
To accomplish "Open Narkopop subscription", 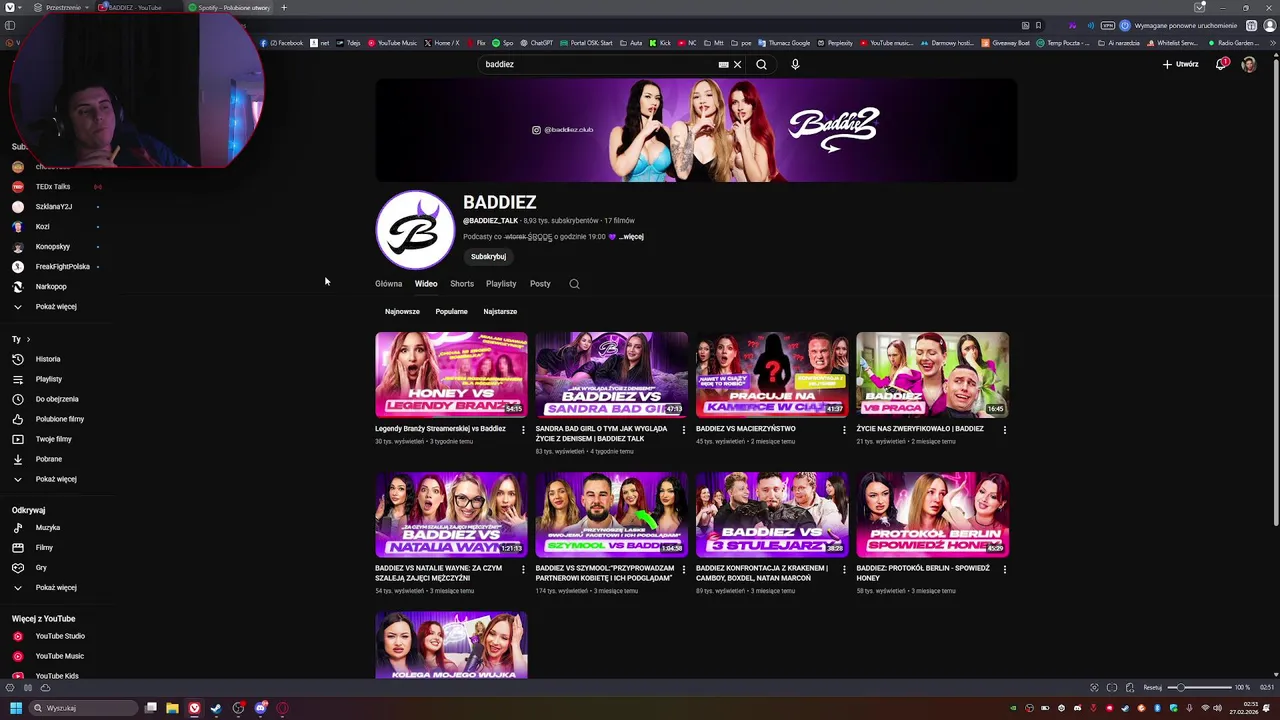I will coord(51,287).
